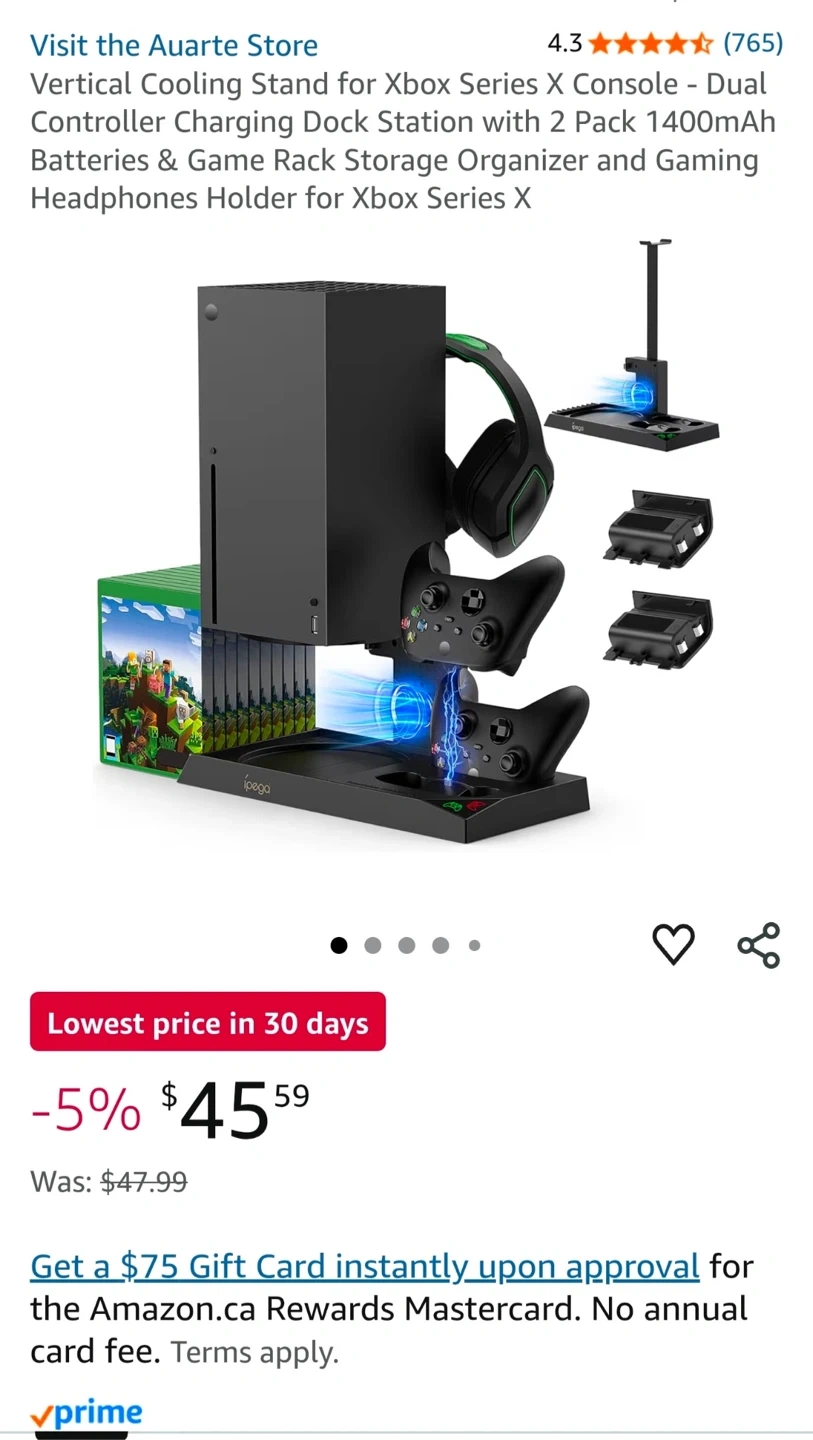Select the first image carousel dot
Image resolution: width=813 pixels, height=1440 pixels.
pos(339,945)
